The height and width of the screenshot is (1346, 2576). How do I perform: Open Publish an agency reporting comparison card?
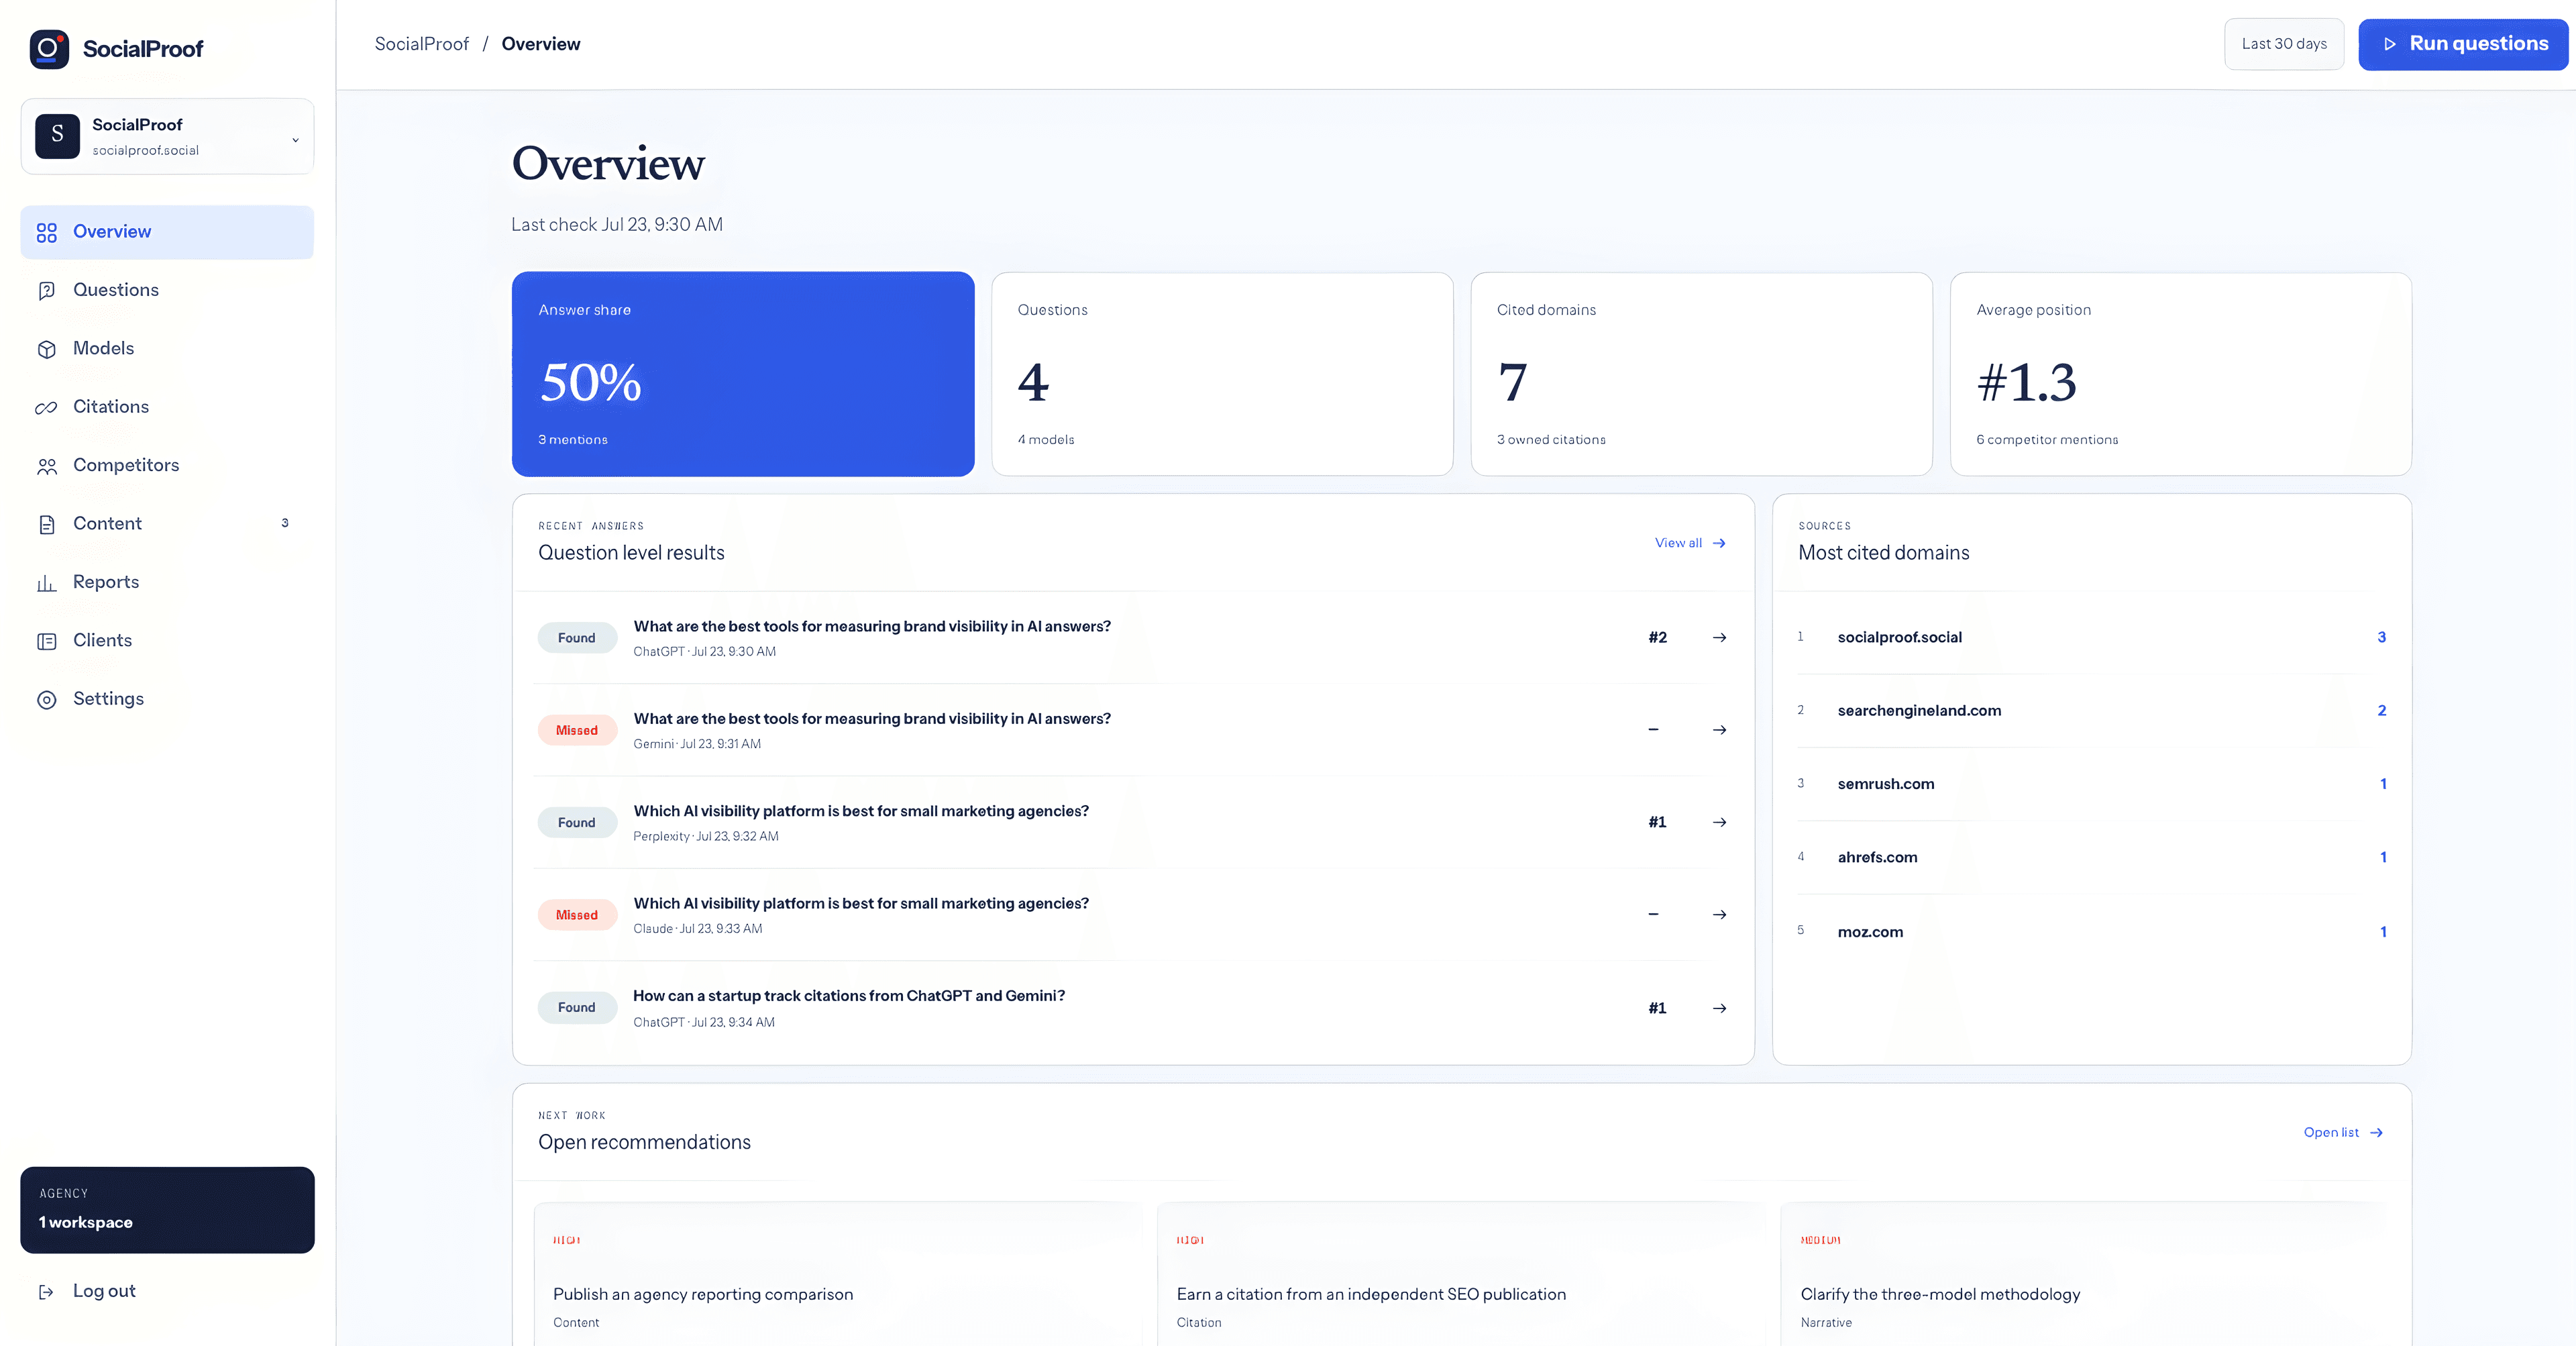(837, 1275)
